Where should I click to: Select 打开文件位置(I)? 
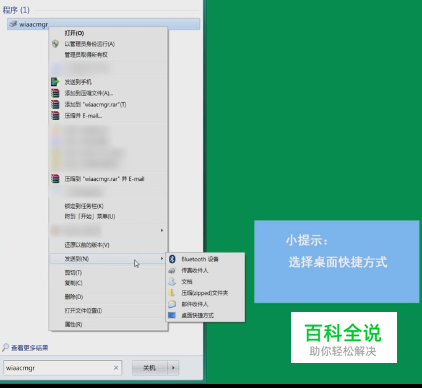pos(83,311)
